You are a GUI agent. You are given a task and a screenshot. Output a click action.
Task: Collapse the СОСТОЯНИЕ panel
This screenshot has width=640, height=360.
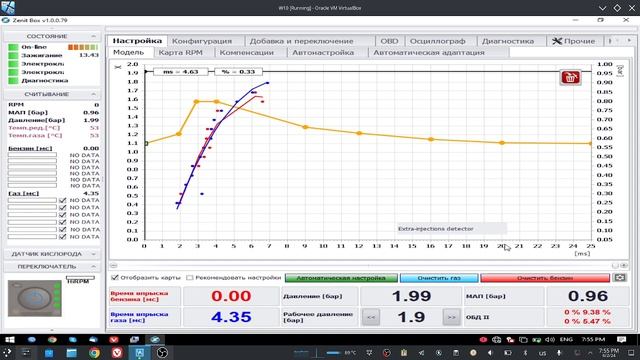(x=93, y=36)
